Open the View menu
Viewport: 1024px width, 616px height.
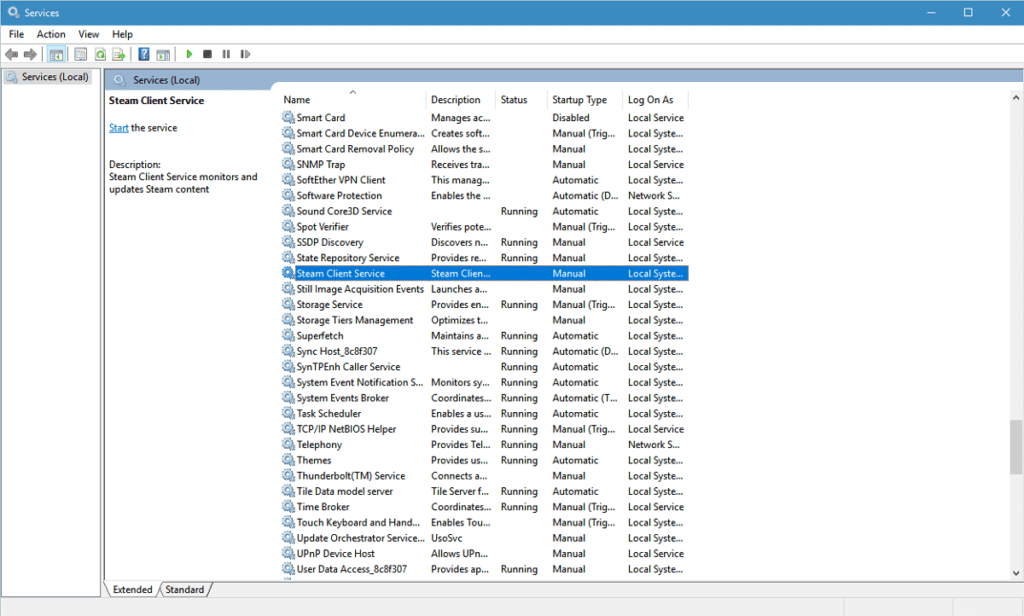[88, 33]
